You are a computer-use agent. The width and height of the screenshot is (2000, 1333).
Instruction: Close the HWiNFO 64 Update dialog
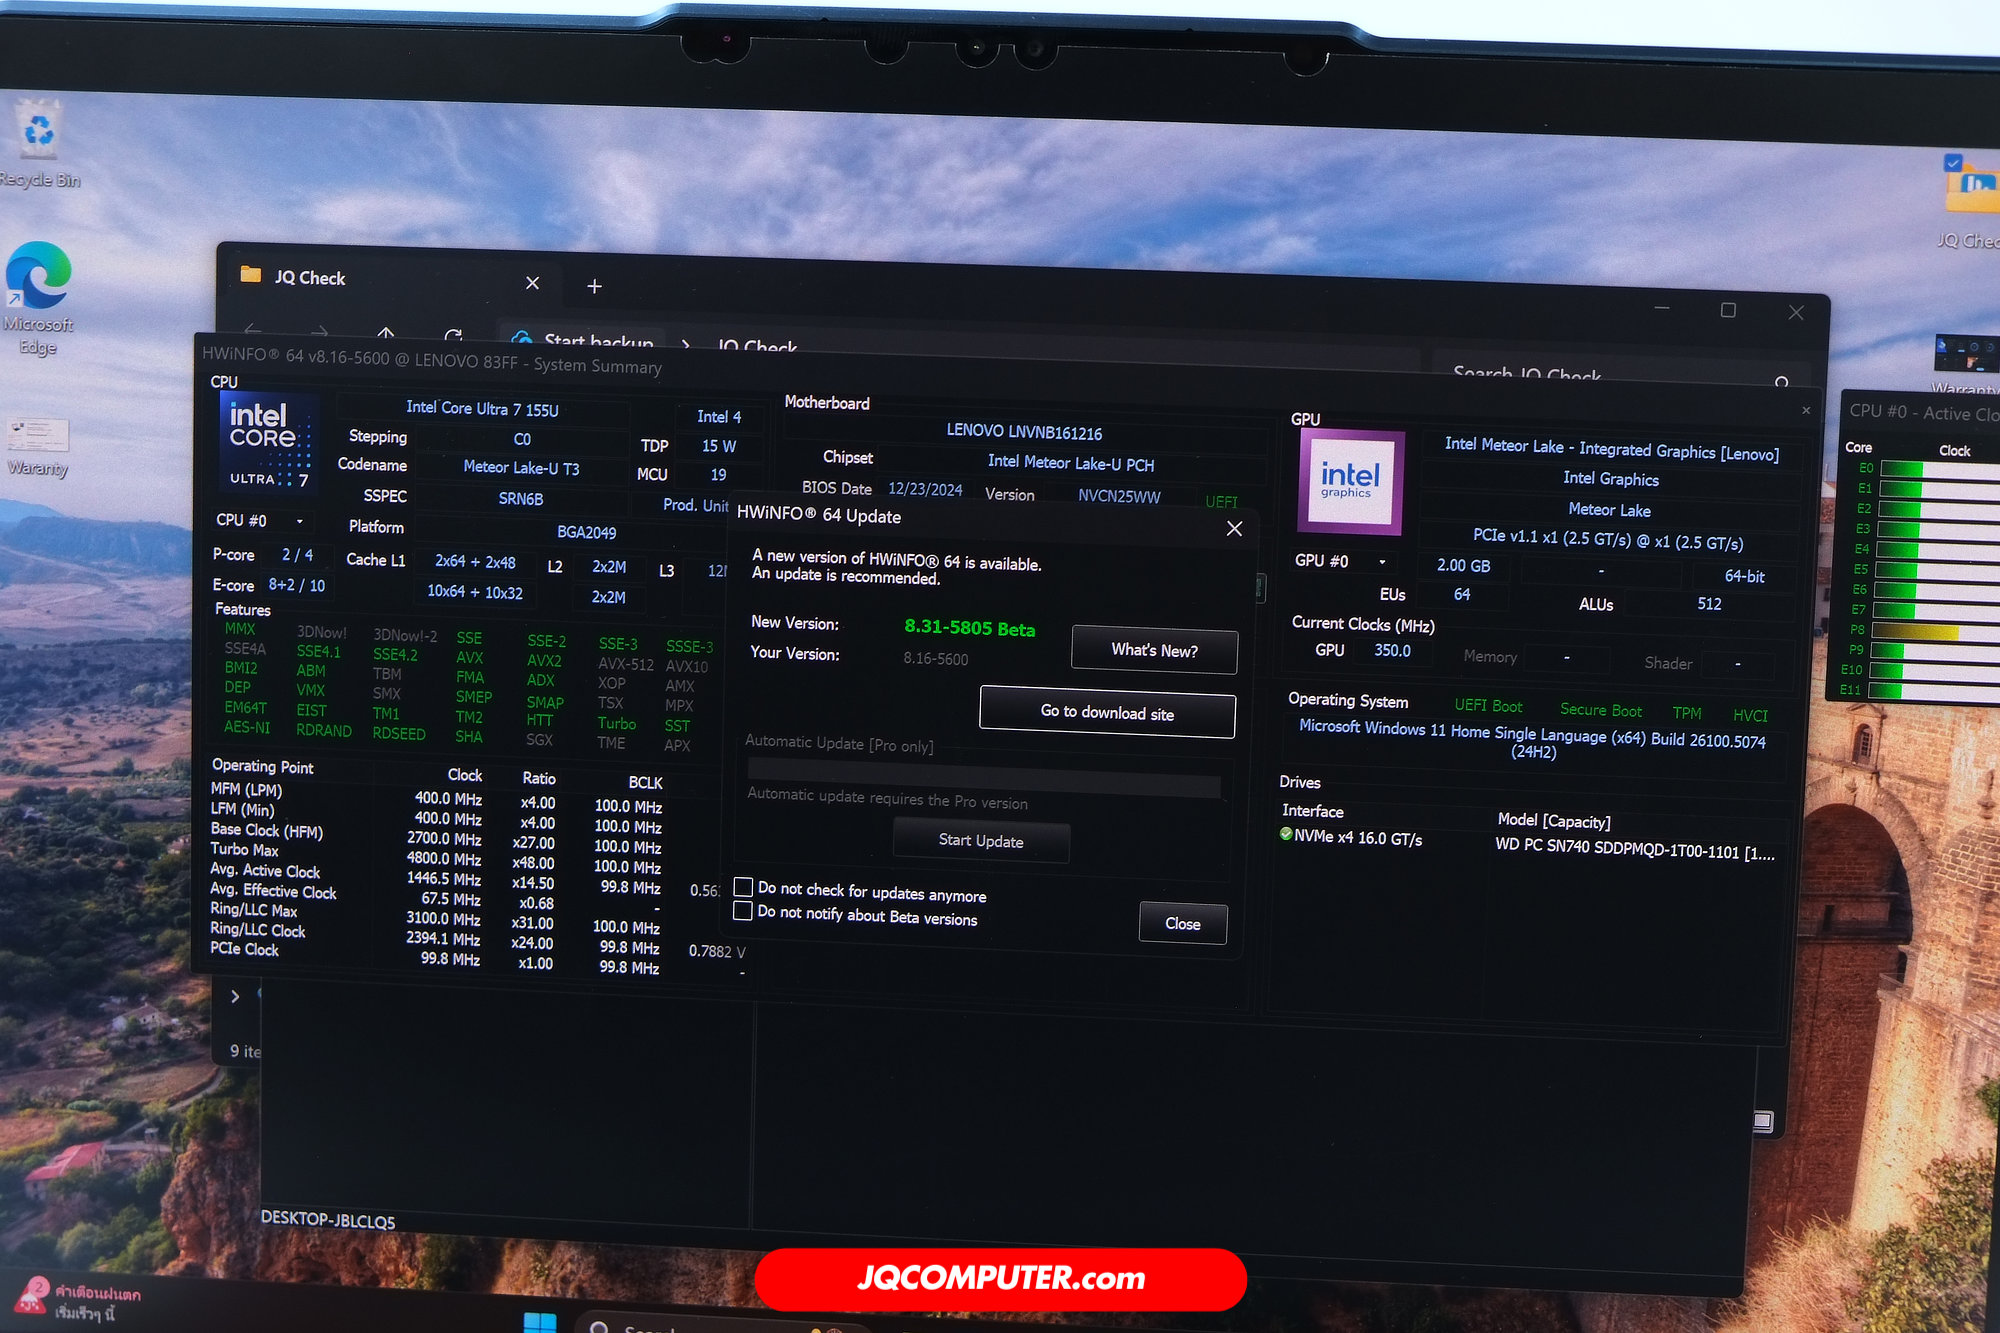[1234, 528]
